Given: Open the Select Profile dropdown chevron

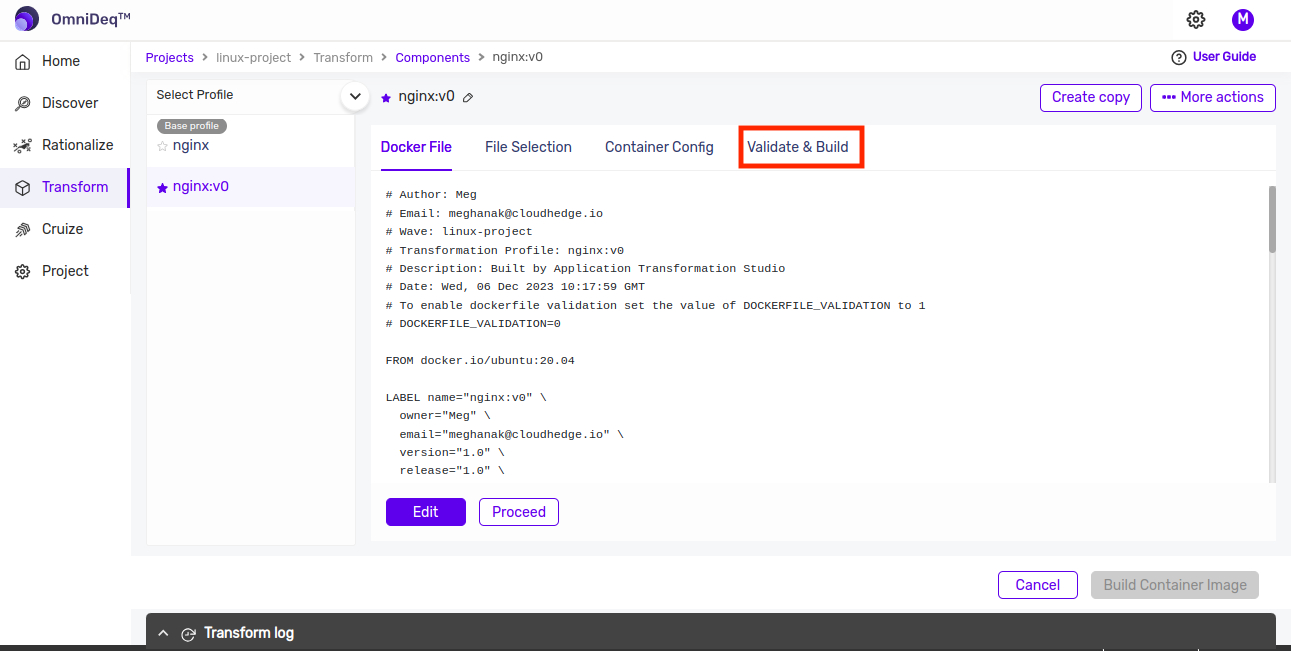Looking at the screenshot, I should (355, 96).
